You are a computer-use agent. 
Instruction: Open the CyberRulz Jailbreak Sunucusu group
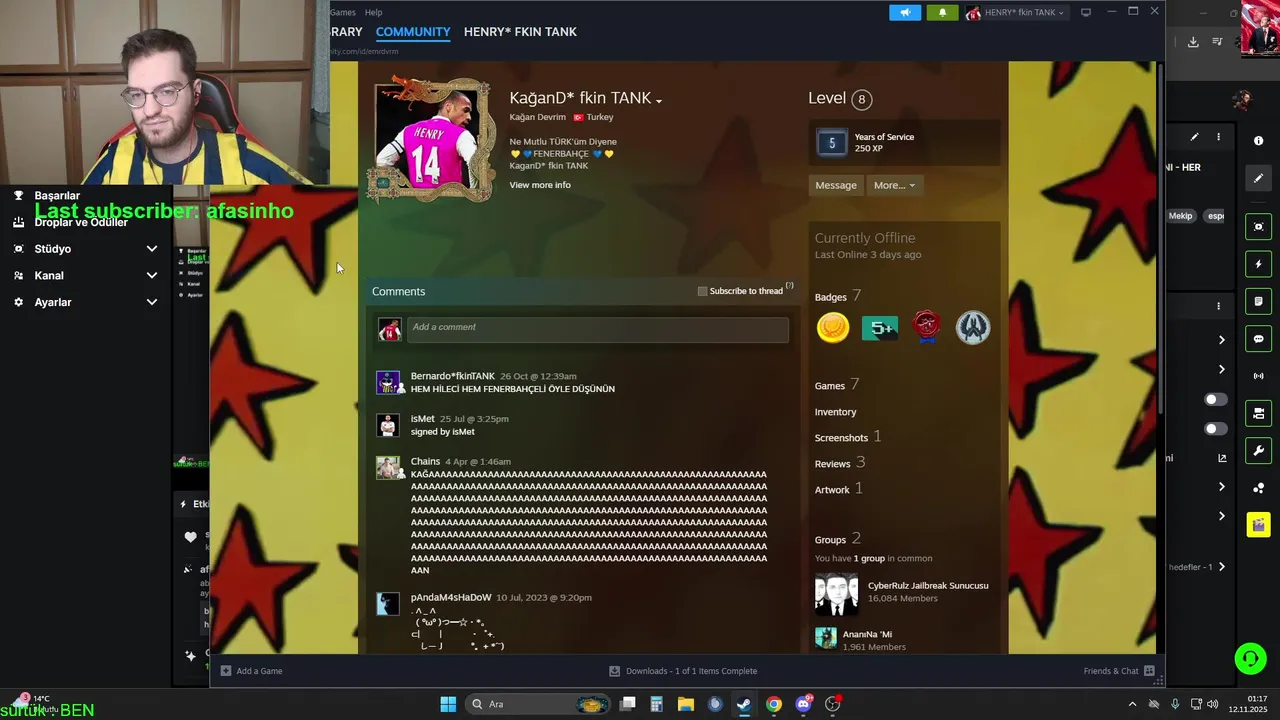click(928, 585)
